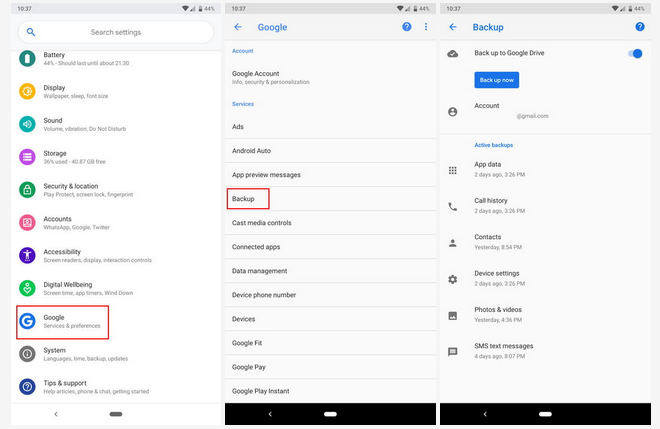The width and height of the screenshot is (660, 429).
Task: Open the Devices entry
Action: pyautogui.click(x=330, y=319)
